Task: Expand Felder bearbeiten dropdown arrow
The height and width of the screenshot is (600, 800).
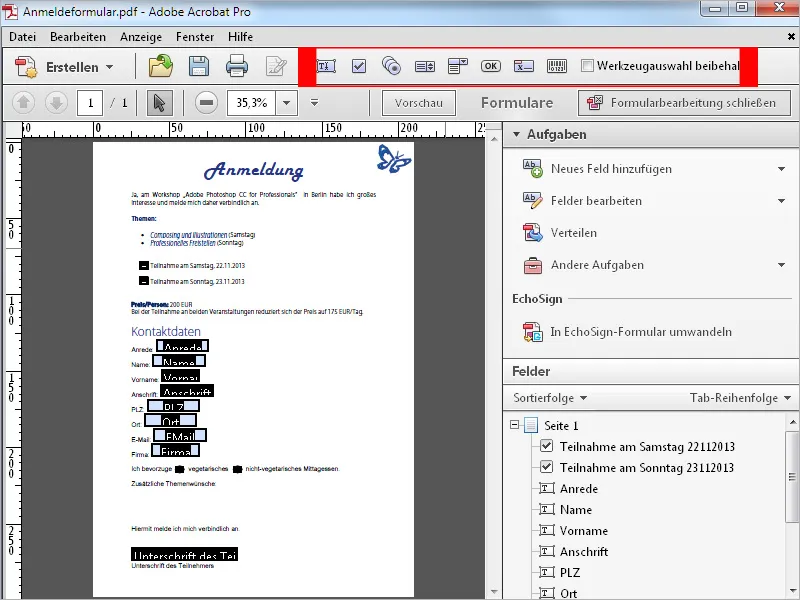Action: coord(781,201)
